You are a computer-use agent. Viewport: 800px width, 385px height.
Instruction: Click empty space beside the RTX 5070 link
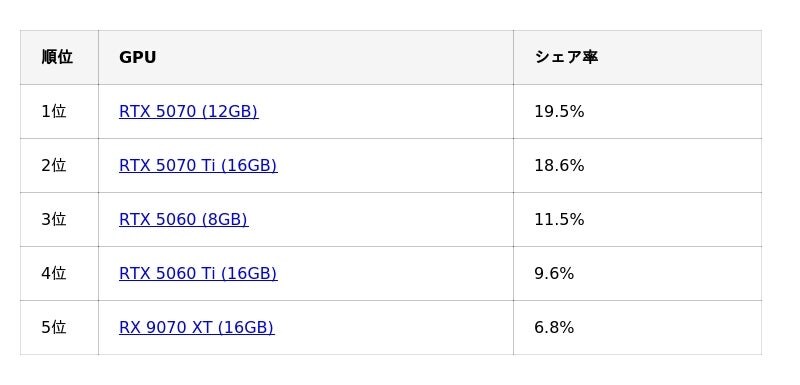[385, 111]
